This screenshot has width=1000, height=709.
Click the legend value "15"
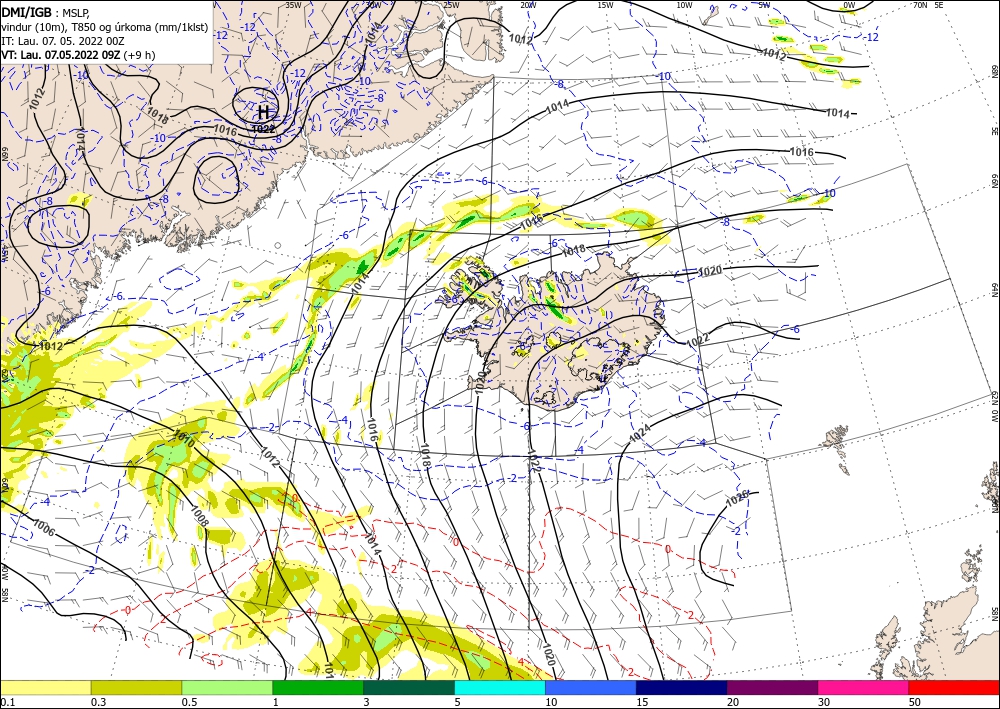click(642, 702)
